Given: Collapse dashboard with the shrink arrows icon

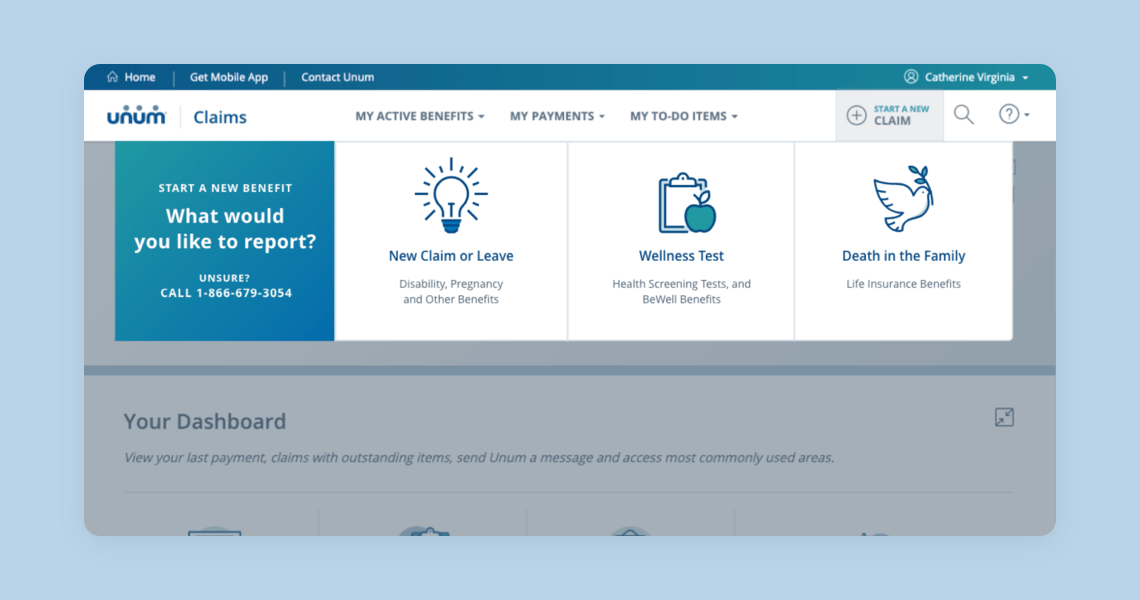Looking at the screenshot, I should tap(1004, 417).
